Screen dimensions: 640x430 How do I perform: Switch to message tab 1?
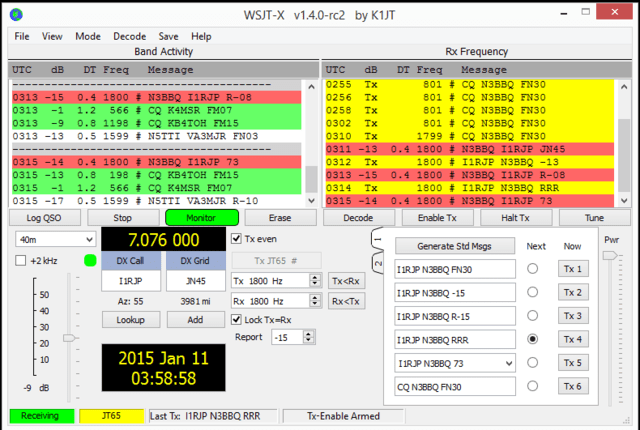378,239
